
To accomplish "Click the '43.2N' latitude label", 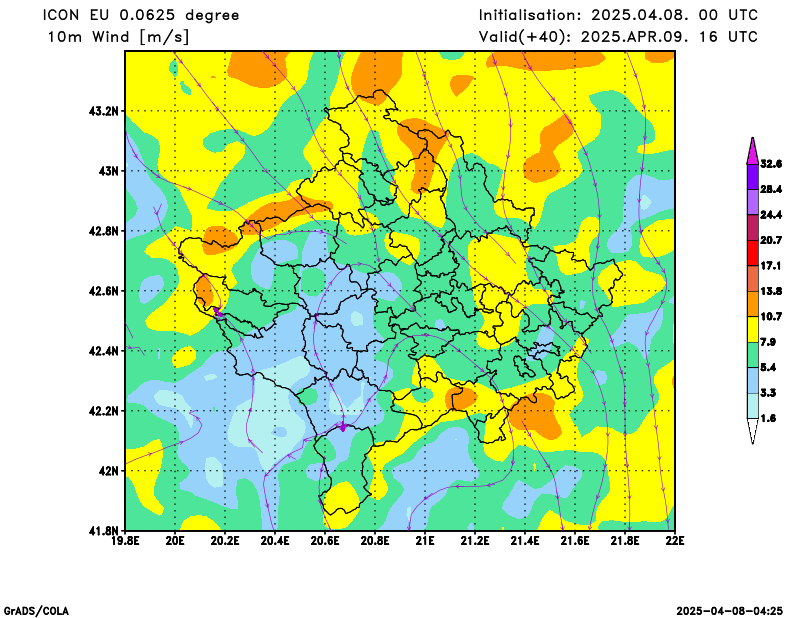I will tap(104, 111).
